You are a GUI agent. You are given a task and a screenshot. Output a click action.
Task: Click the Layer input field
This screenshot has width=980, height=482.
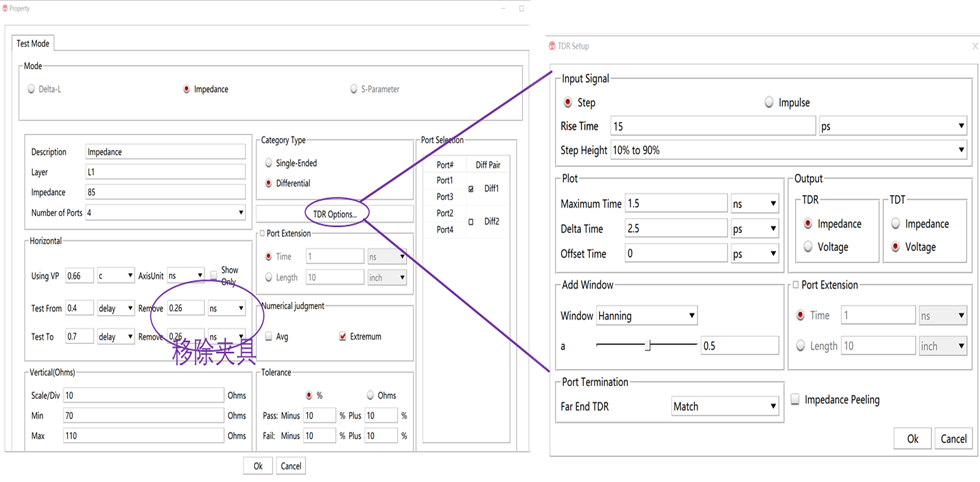(x=166, y=172)
